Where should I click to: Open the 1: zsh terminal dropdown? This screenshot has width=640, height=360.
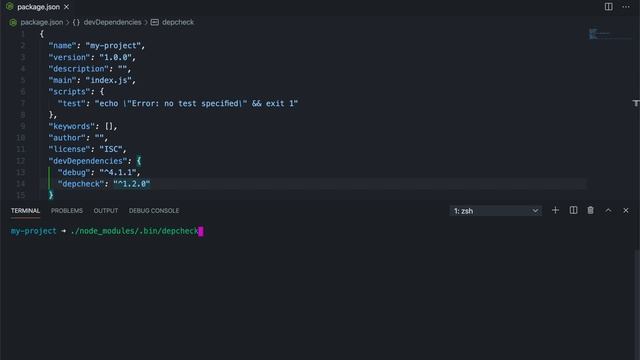[496, 211]
